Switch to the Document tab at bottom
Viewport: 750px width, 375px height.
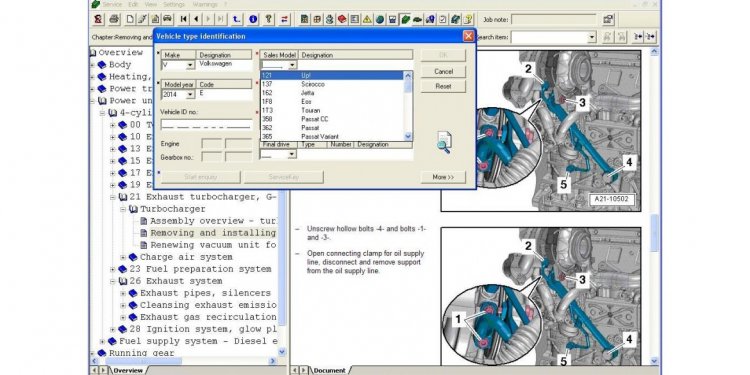point(330,371)
